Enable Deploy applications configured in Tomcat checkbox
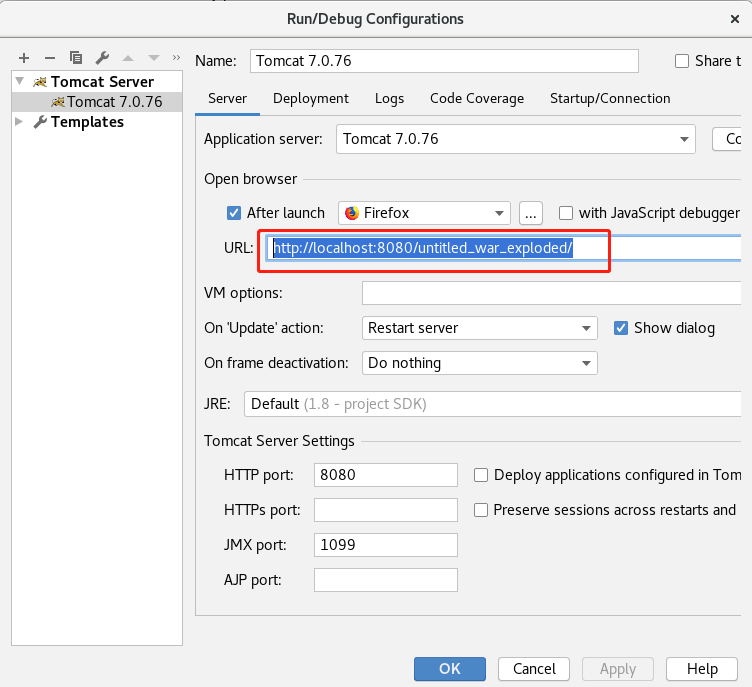Screen dimensions: 752x687 [481, 475]
